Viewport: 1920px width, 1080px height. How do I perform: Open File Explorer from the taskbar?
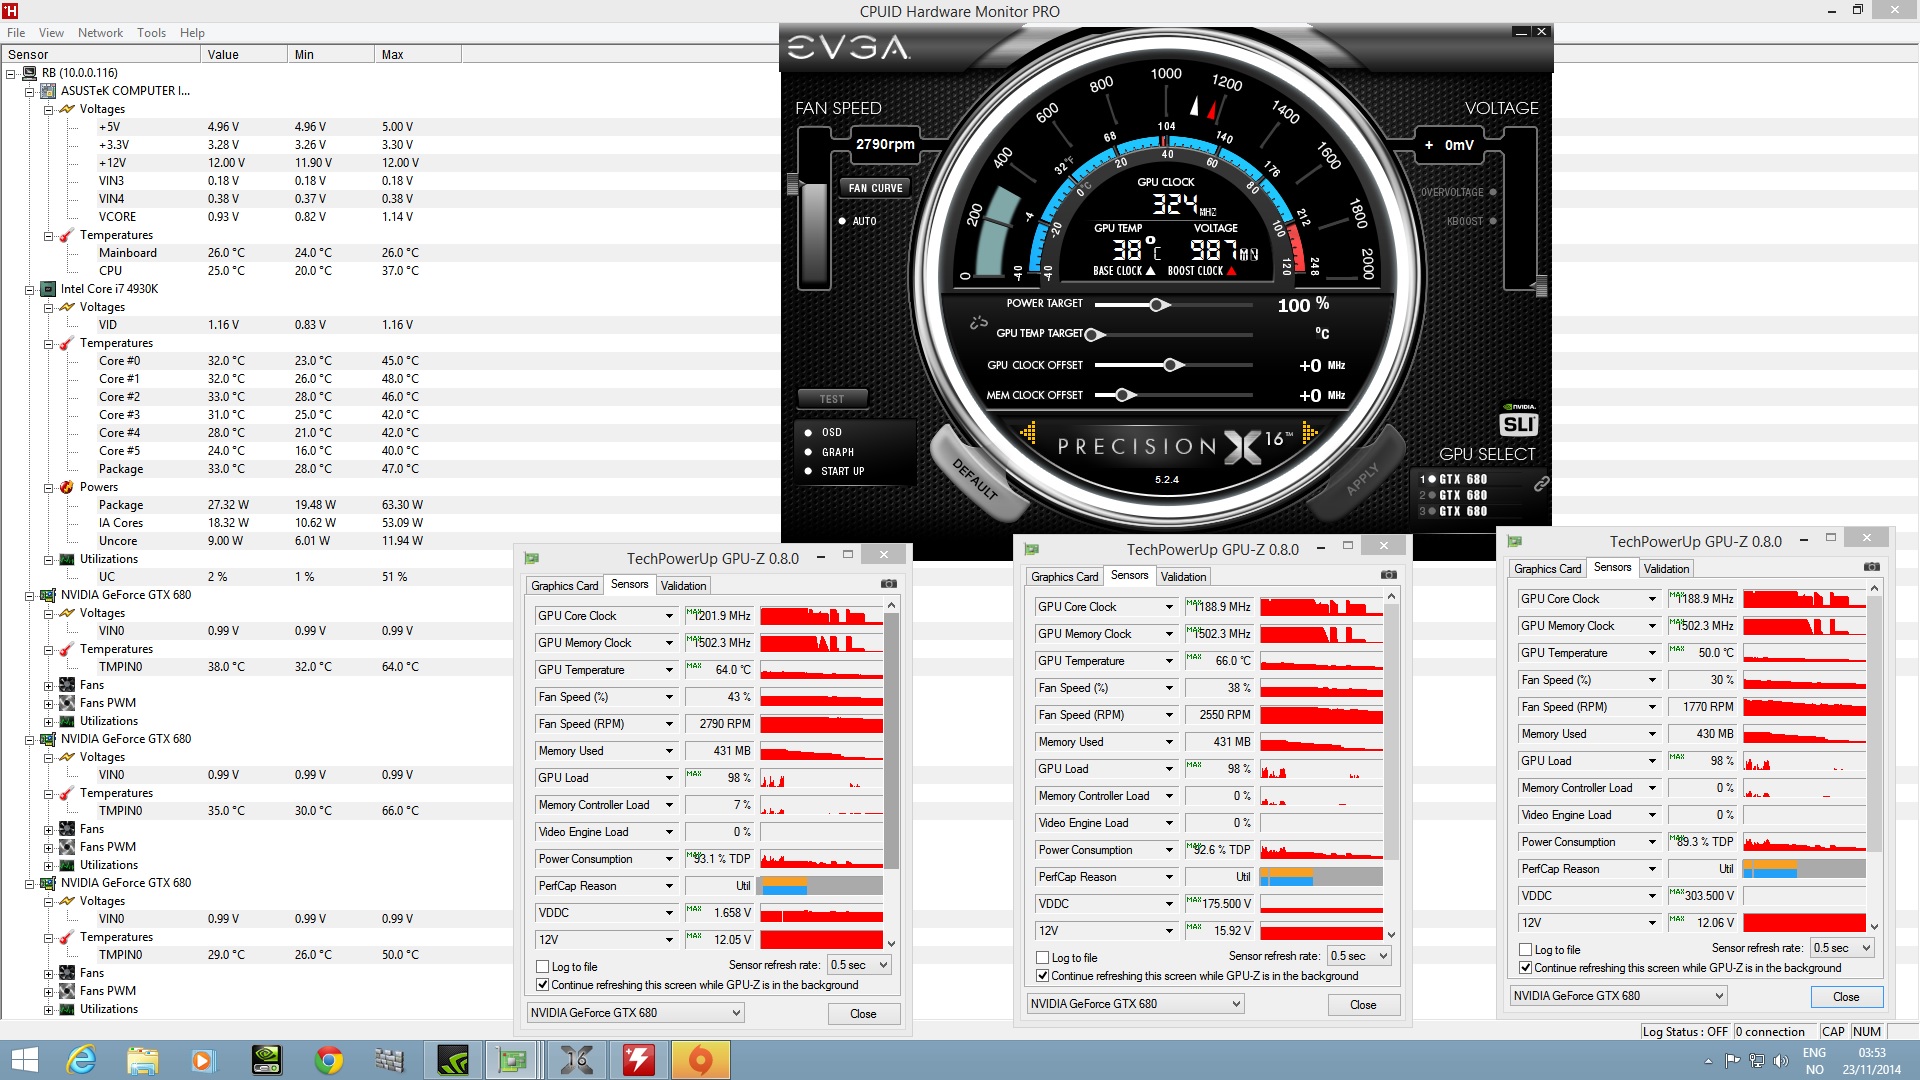pyautogui.click(x=142, y=1060)
